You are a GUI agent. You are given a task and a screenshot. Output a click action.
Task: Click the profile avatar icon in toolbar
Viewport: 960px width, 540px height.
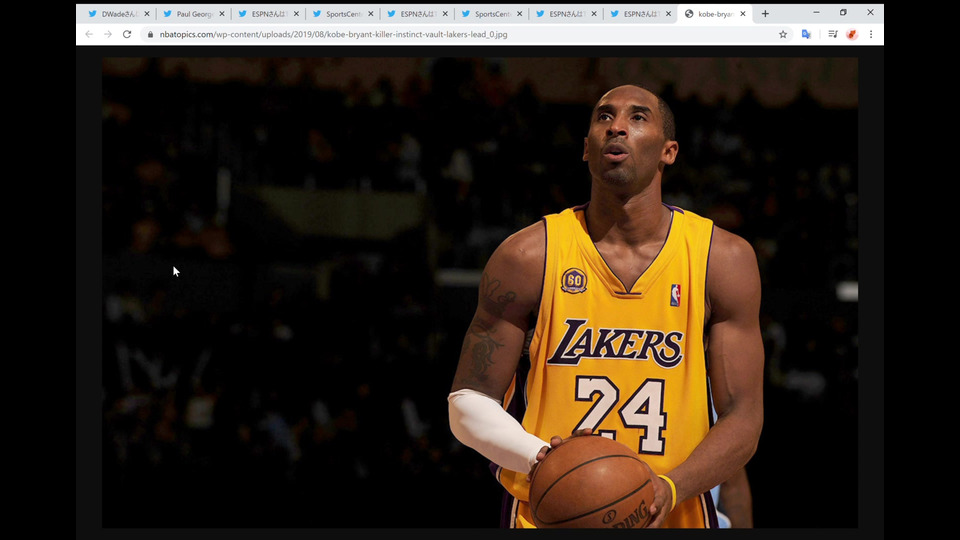pos(852,34)
